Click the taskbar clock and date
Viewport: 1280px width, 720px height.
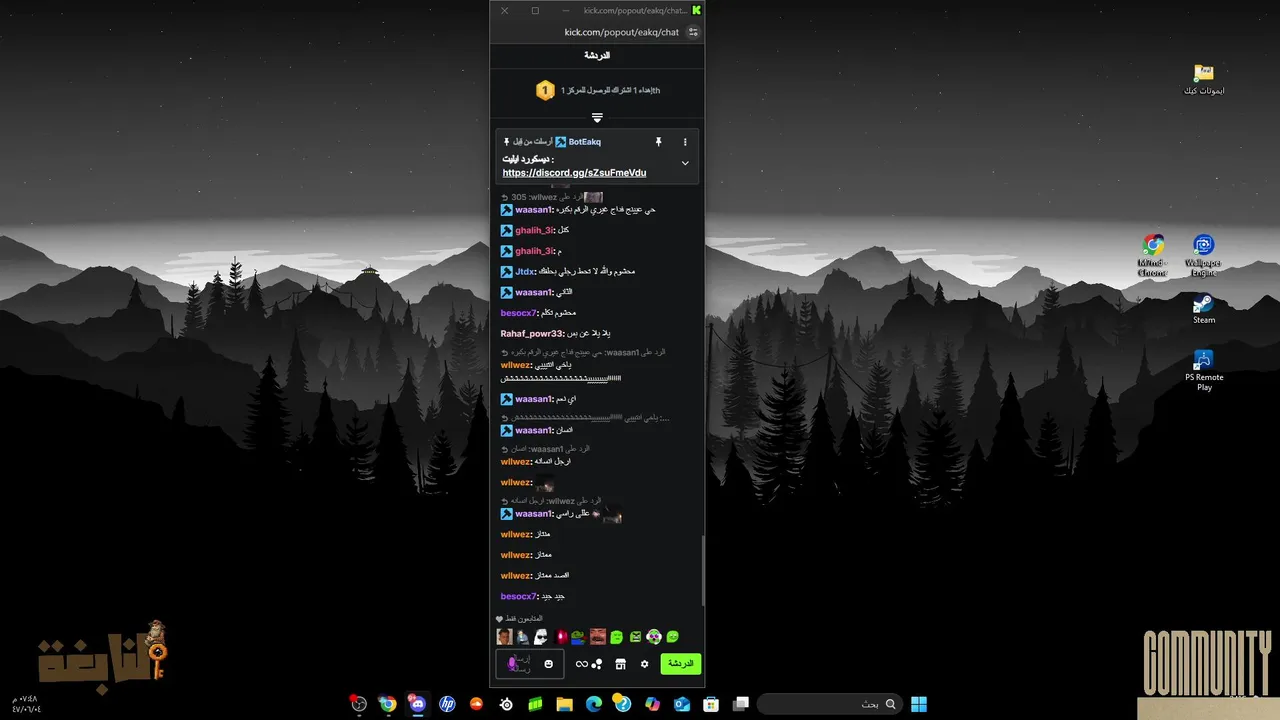pos(25,704)
